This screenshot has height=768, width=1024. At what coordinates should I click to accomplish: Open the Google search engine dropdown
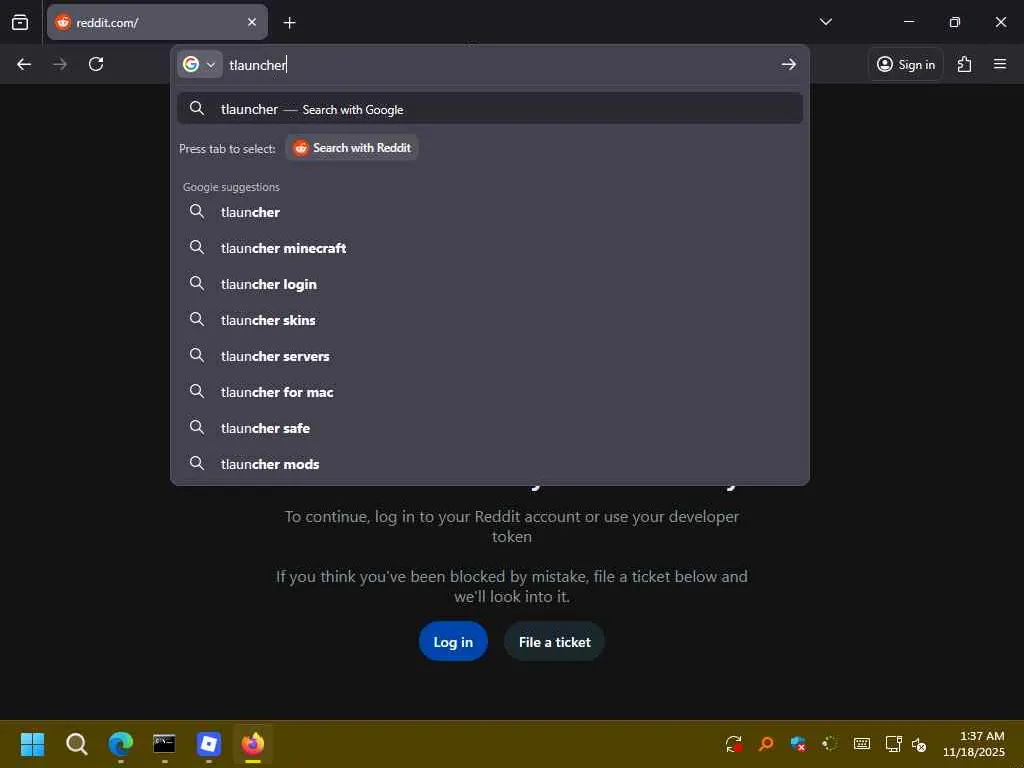(199, 64)
